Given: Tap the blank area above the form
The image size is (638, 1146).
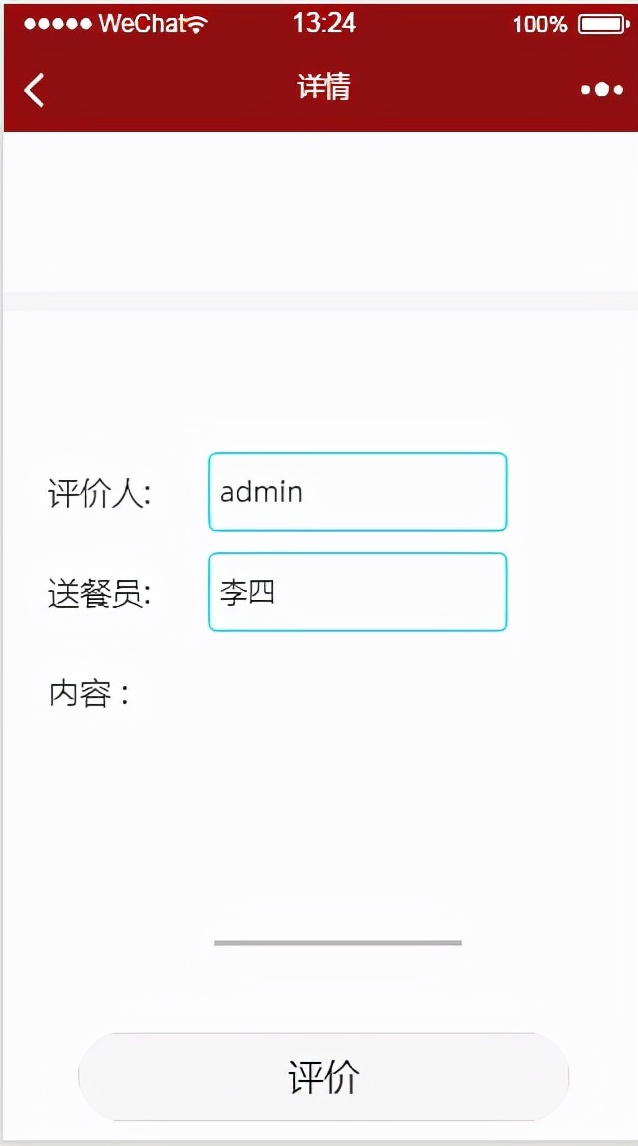Looking at the screenshot, I should (320, 210).
